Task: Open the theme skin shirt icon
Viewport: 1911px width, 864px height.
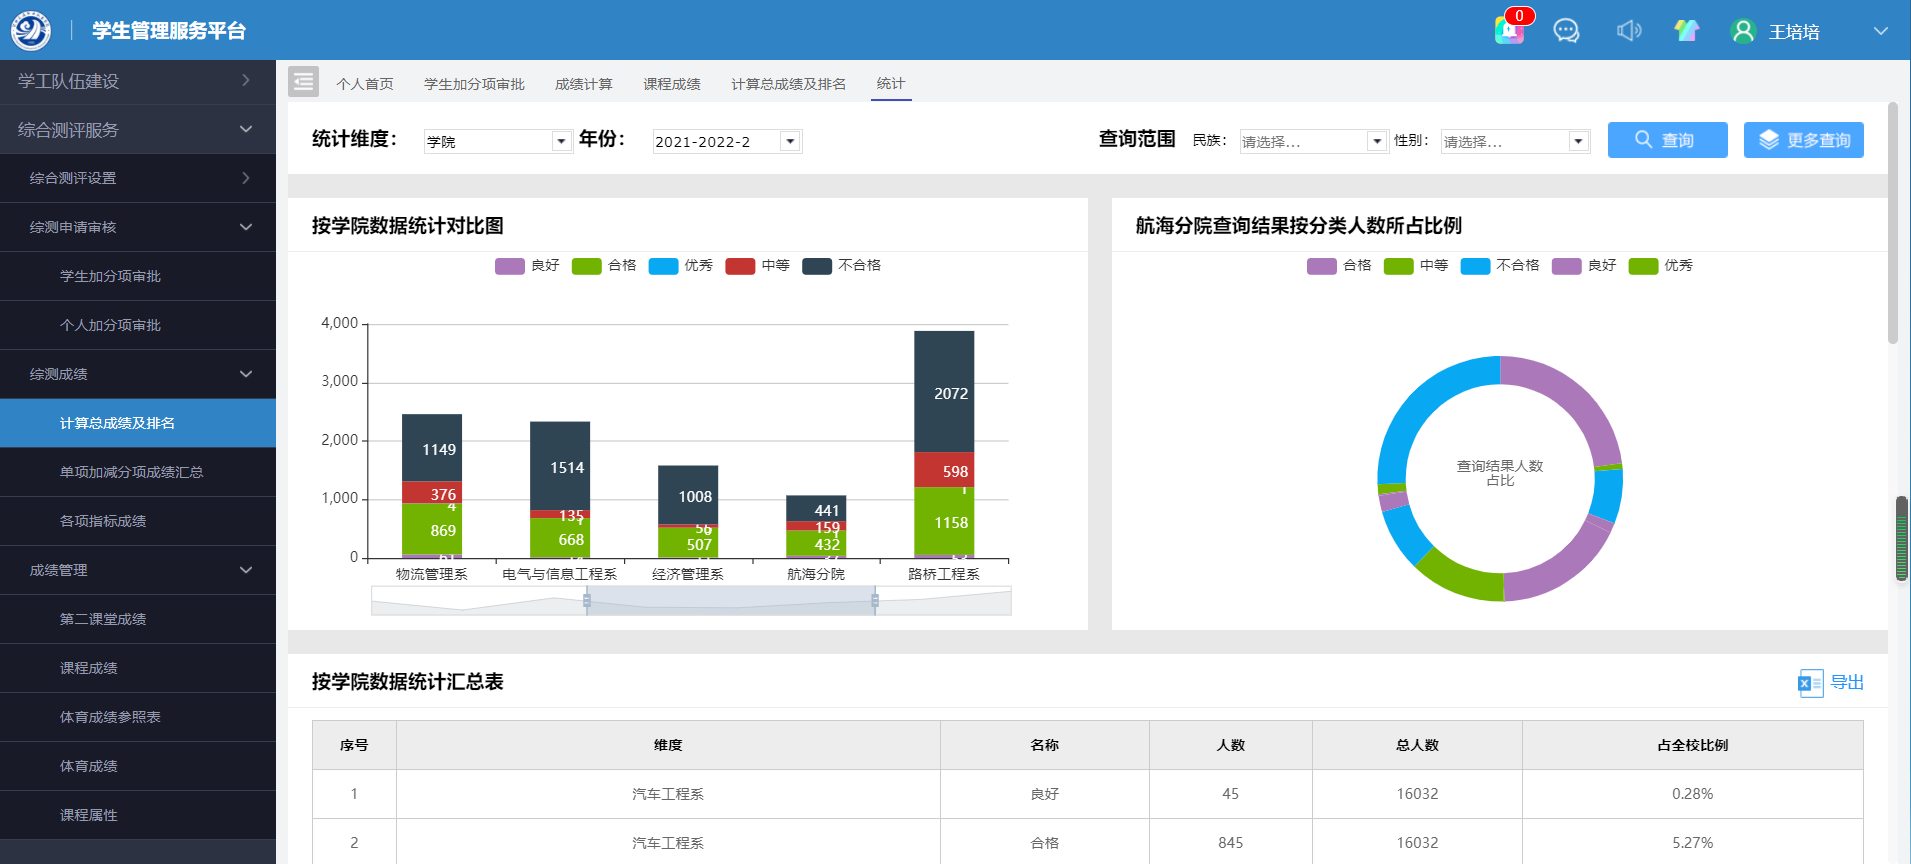Action: 1687,31
